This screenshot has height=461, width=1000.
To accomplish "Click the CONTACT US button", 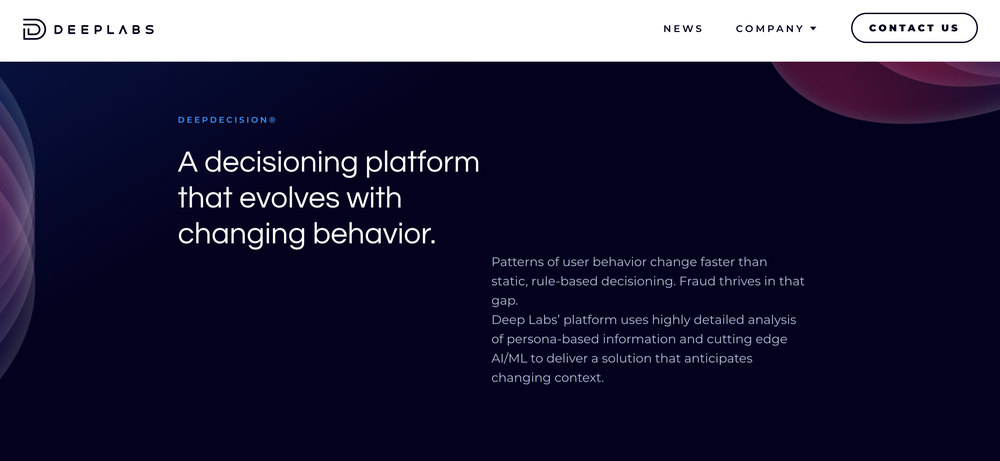I will (914, 28).
